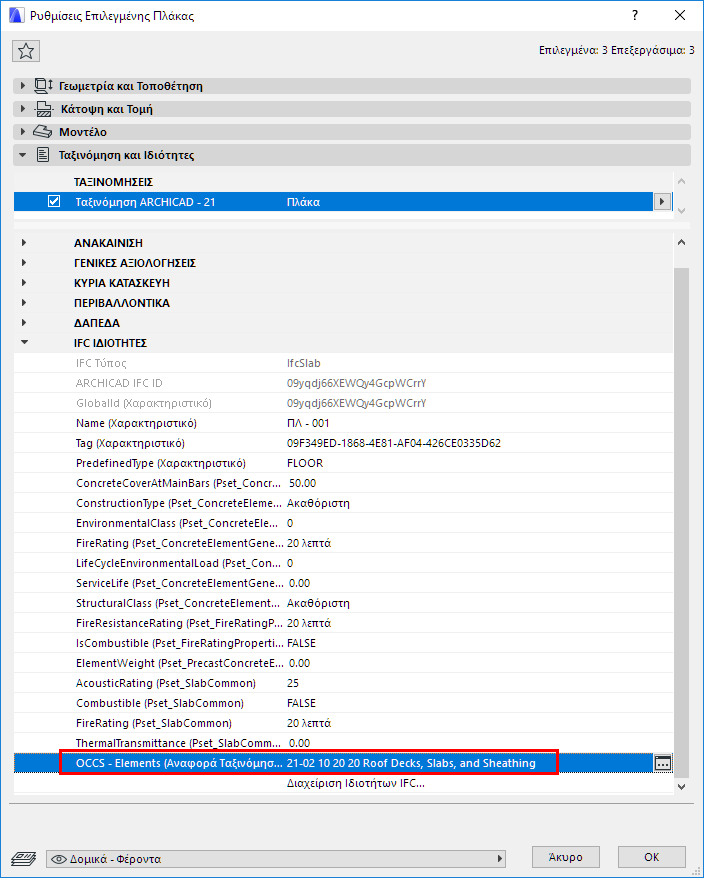This screenshot has height=878, width=704.
Task: Click FireRating (Pset_SlabCommon) row
Action: (x=343, y=723)
